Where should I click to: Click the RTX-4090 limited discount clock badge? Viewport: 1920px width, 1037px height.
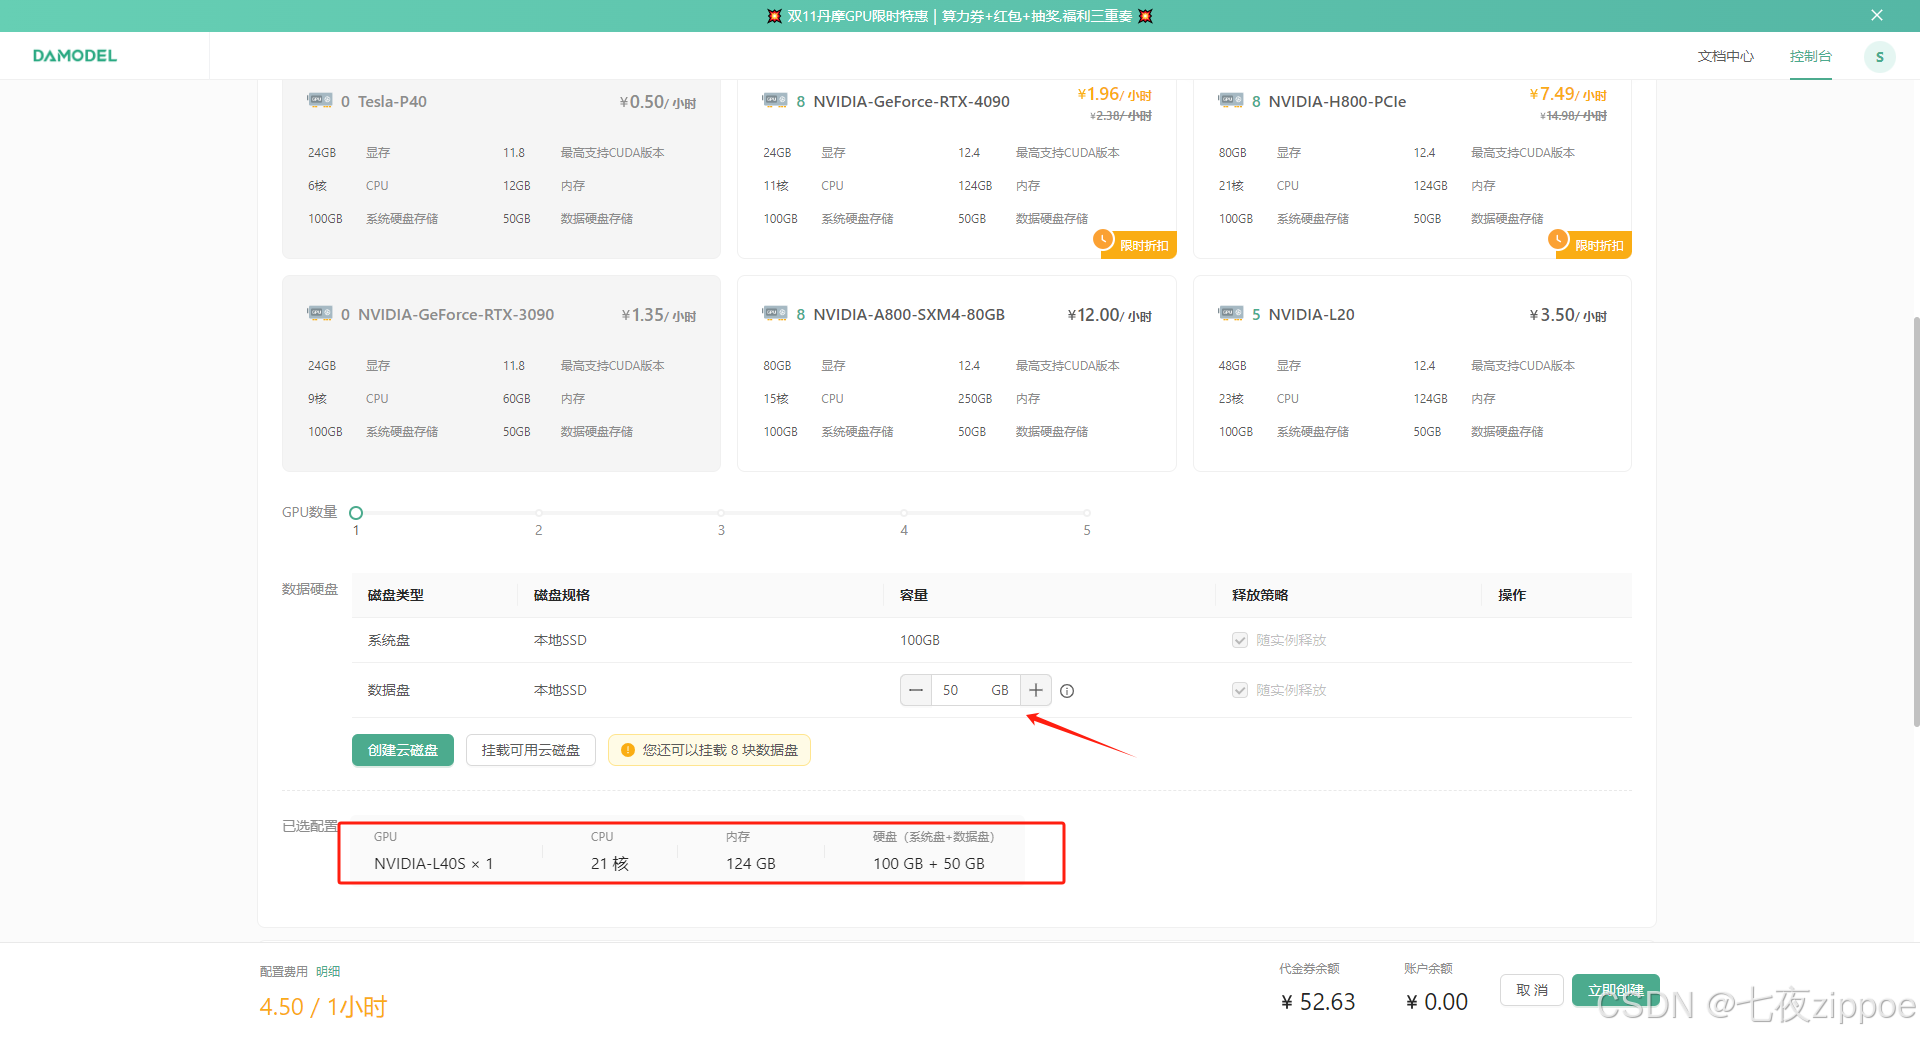[x=1103, y=239]
